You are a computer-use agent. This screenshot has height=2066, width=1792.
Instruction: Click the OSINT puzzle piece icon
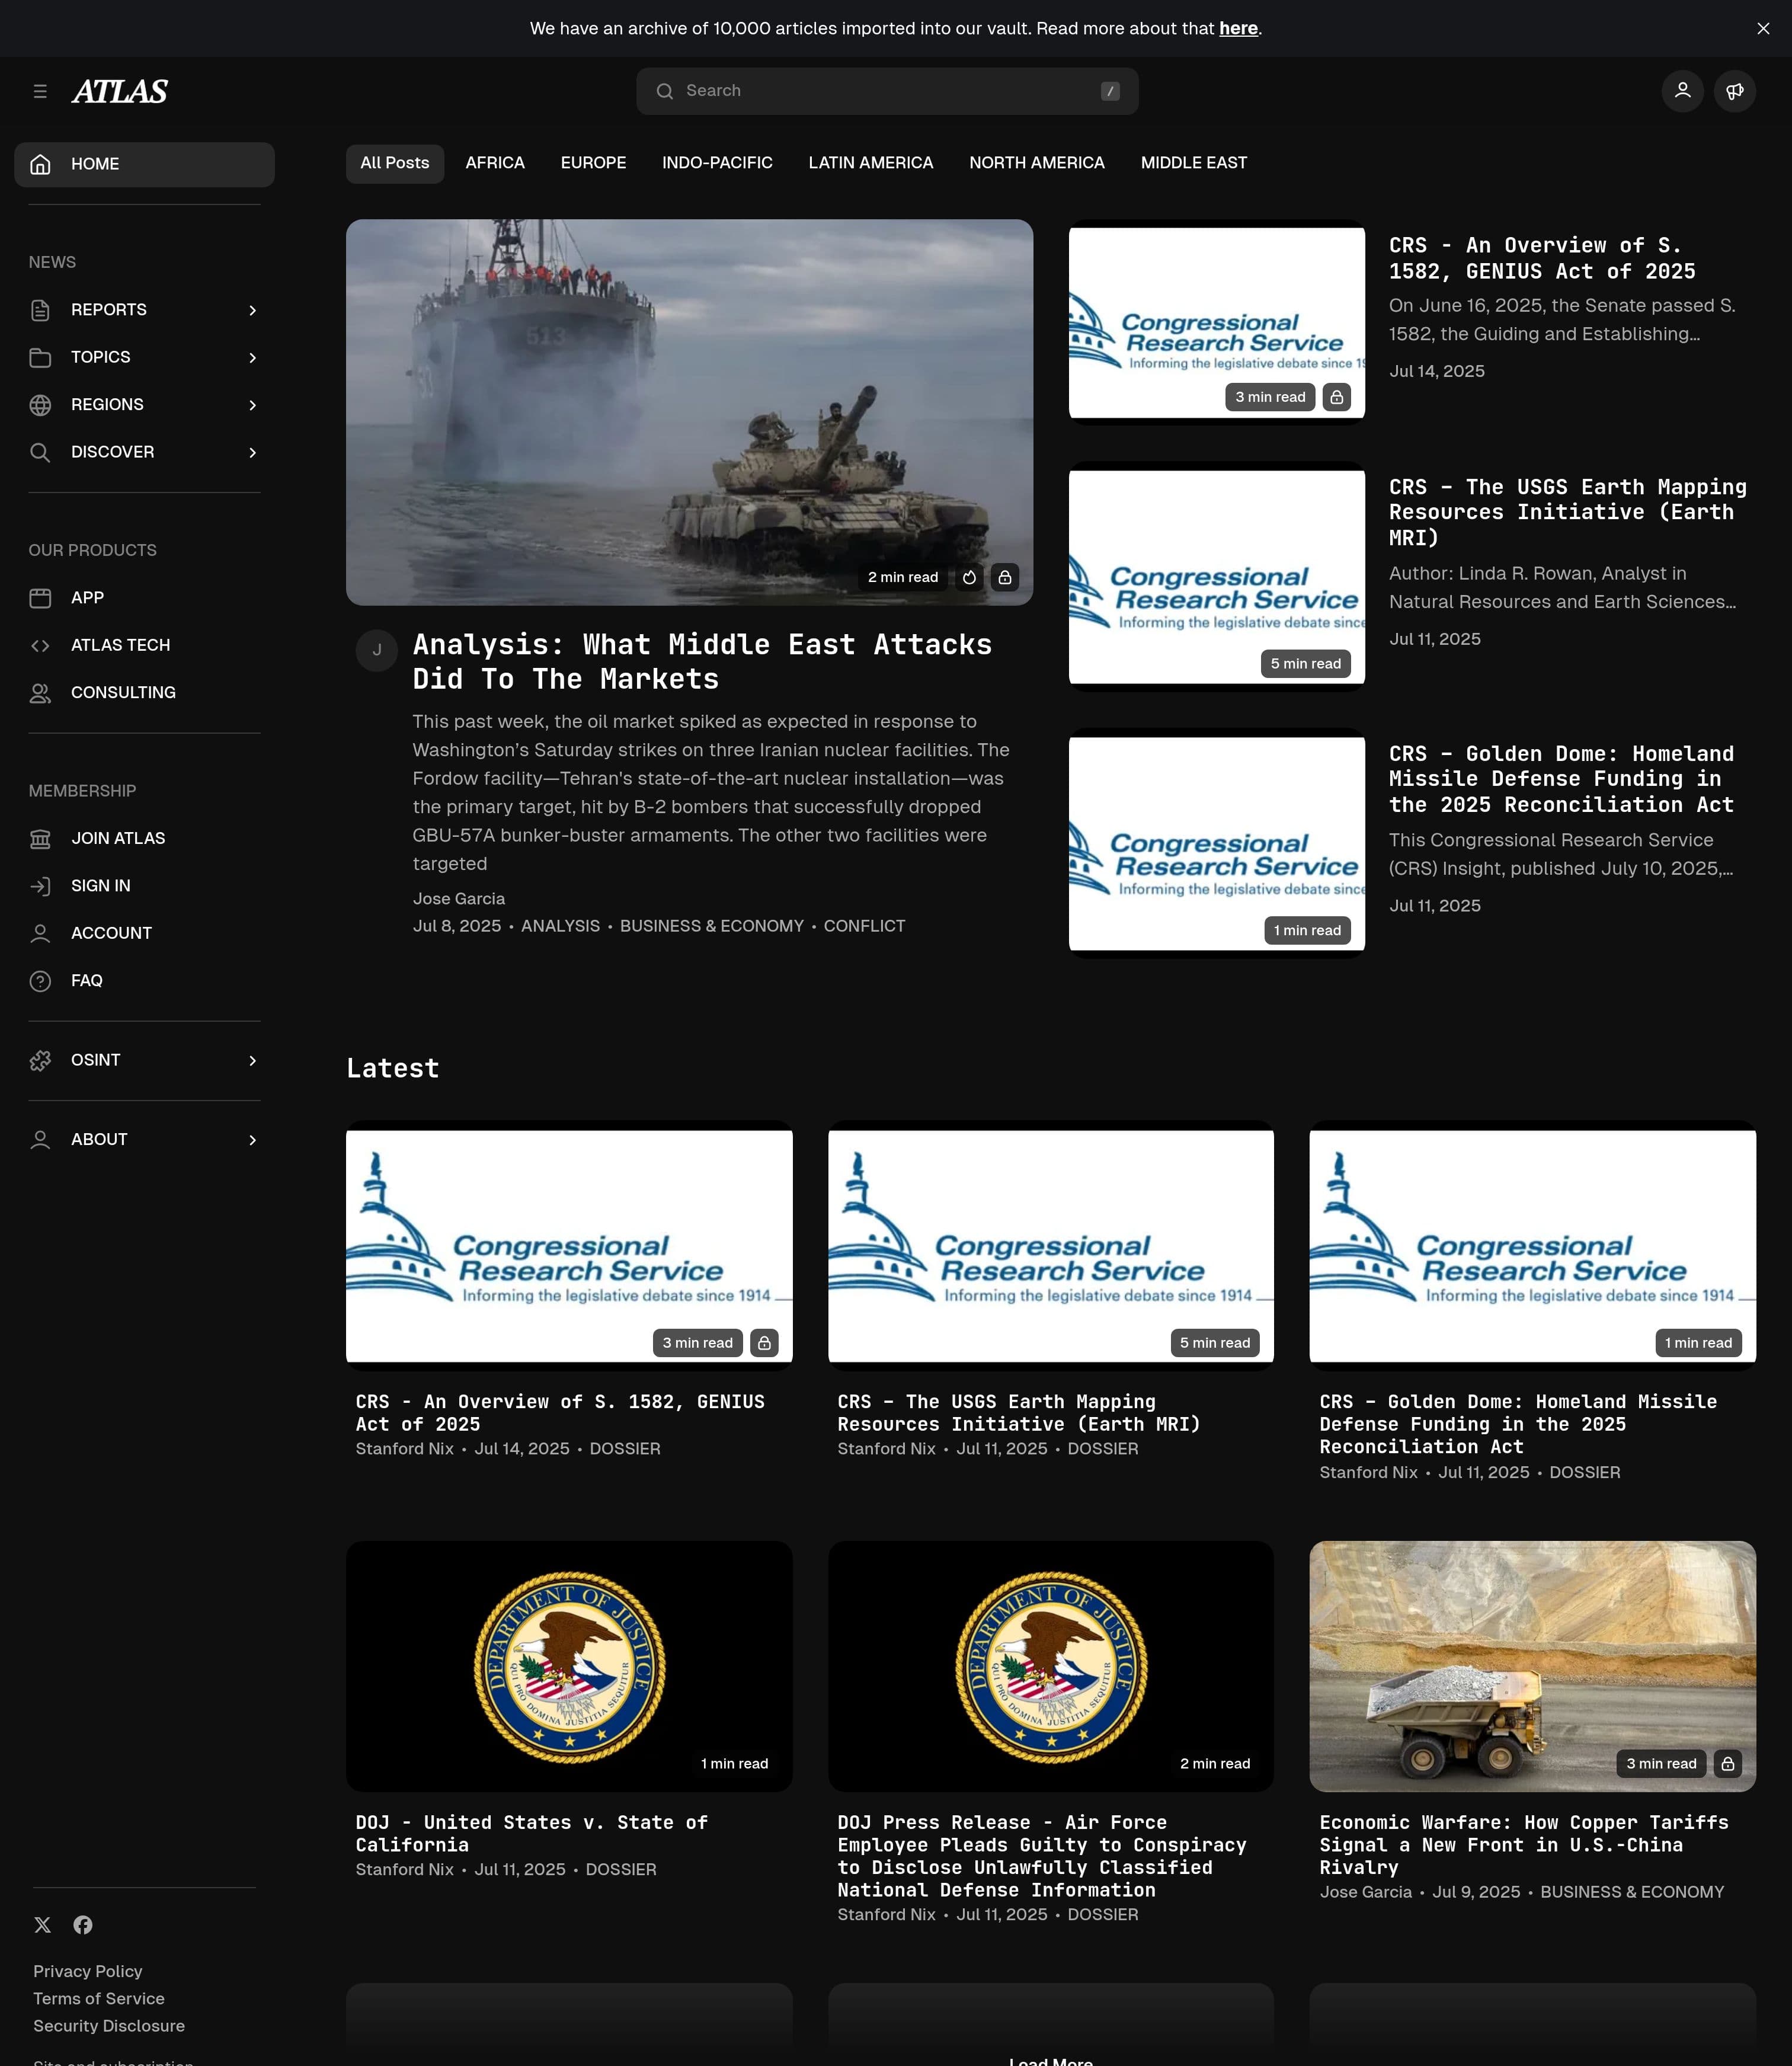click(40, 1060)
